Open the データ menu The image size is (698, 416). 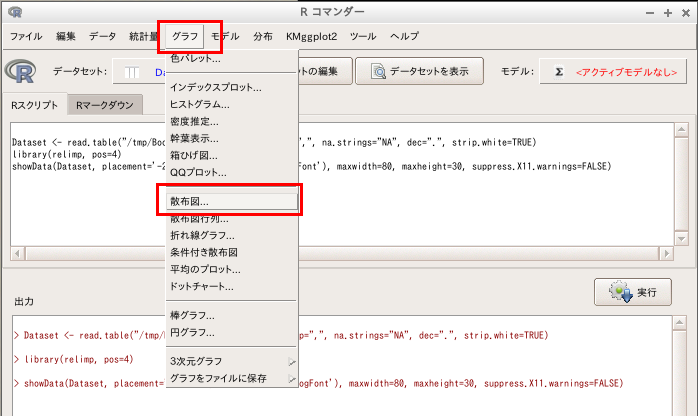pos(102,36)
